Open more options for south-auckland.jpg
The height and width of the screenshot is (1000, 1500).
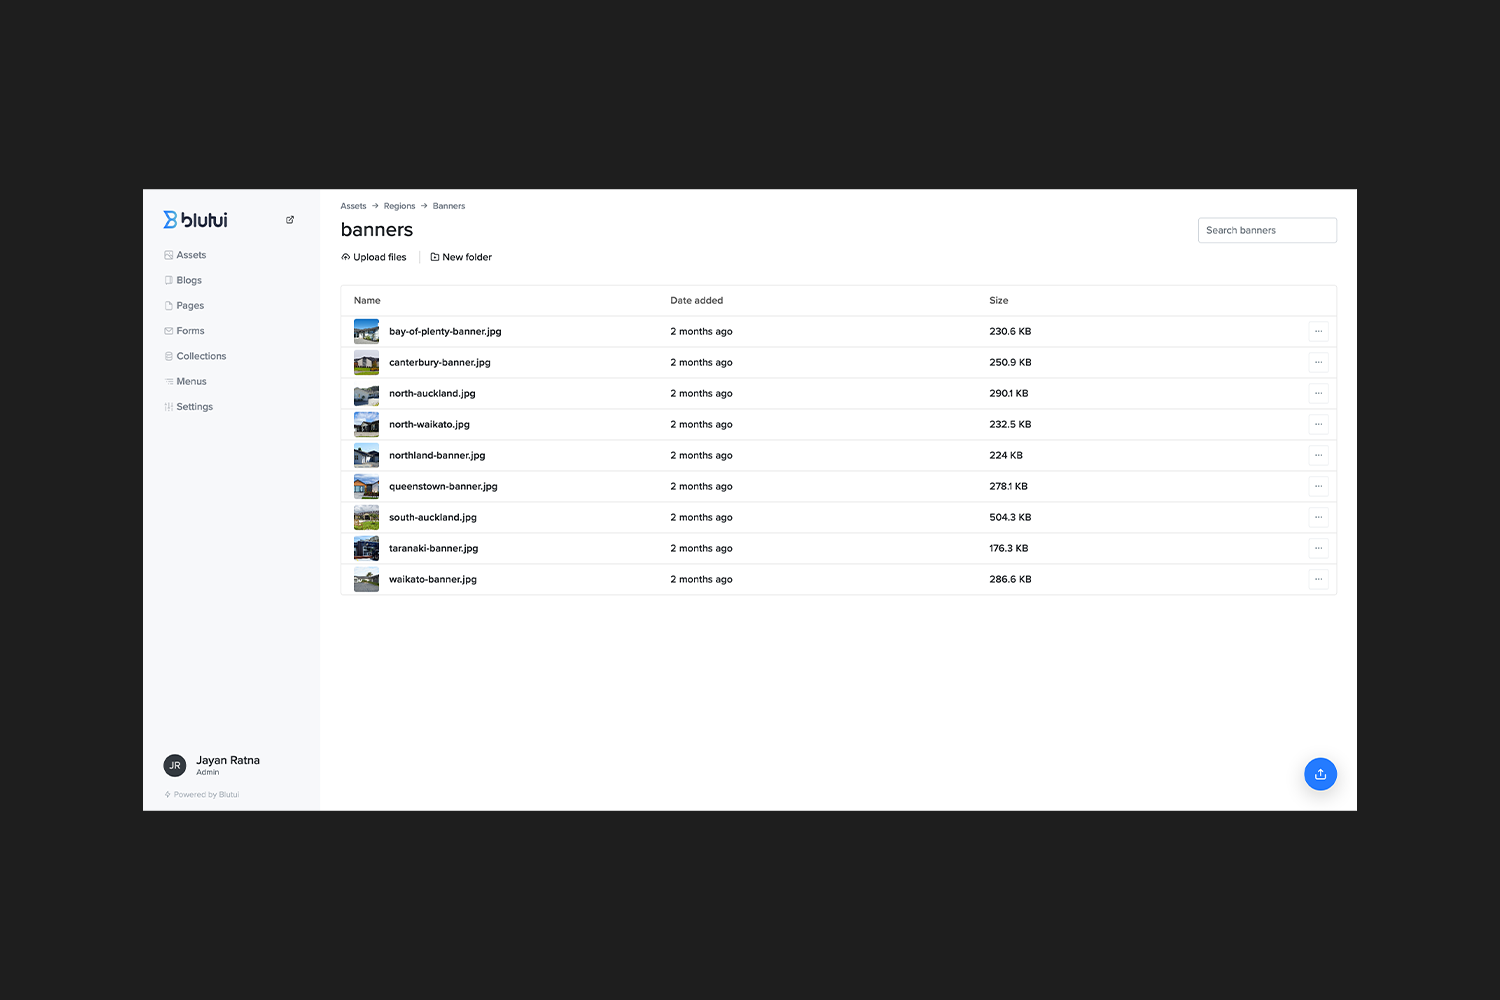coord(1318,517)
